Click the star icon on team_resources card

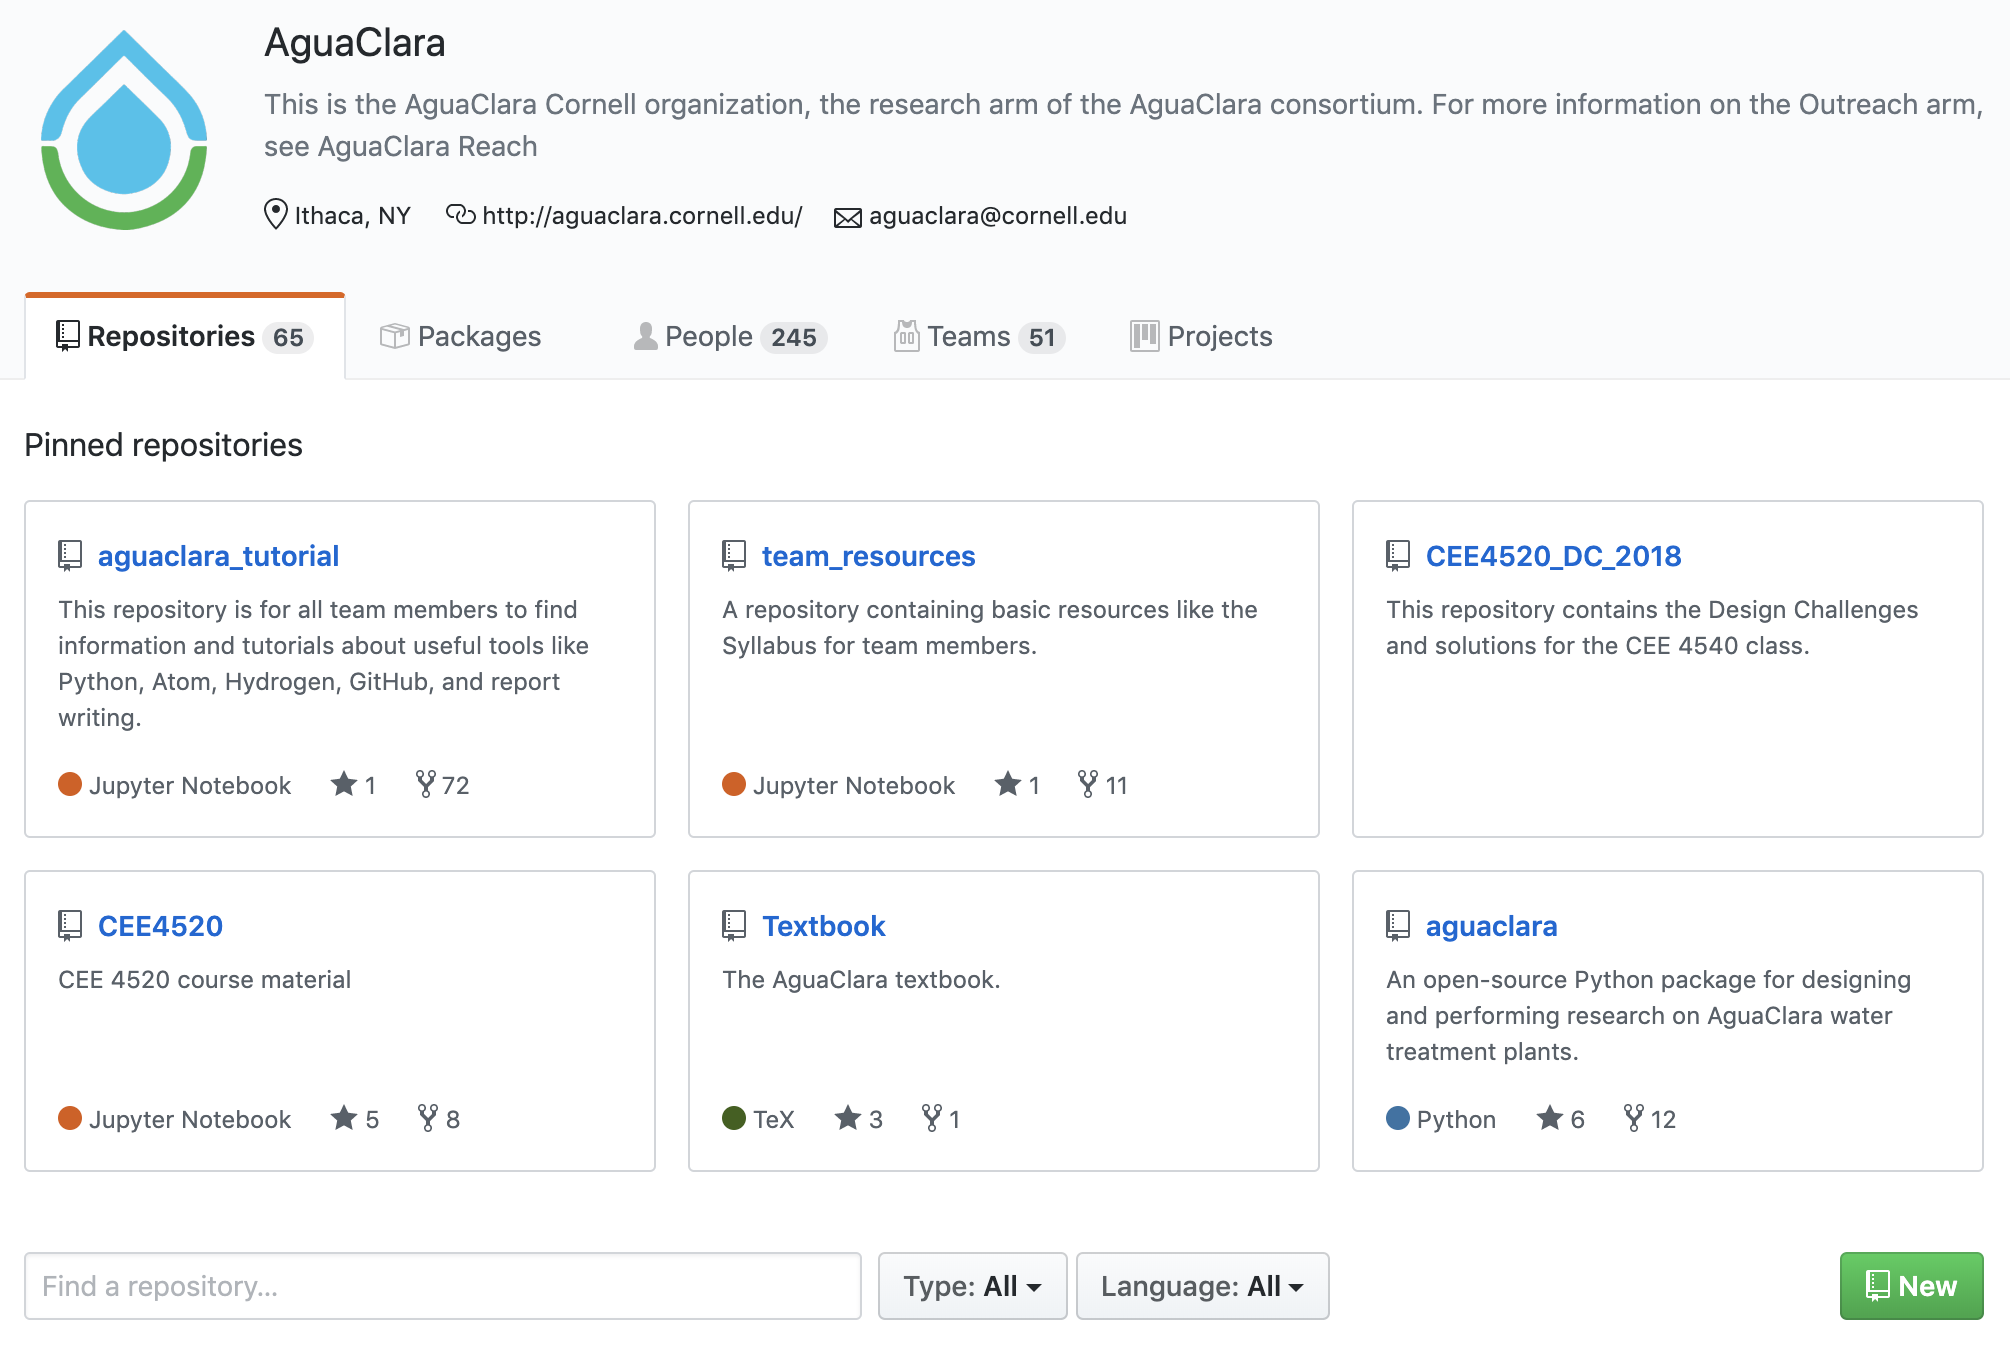click(x=1007, y=784)
